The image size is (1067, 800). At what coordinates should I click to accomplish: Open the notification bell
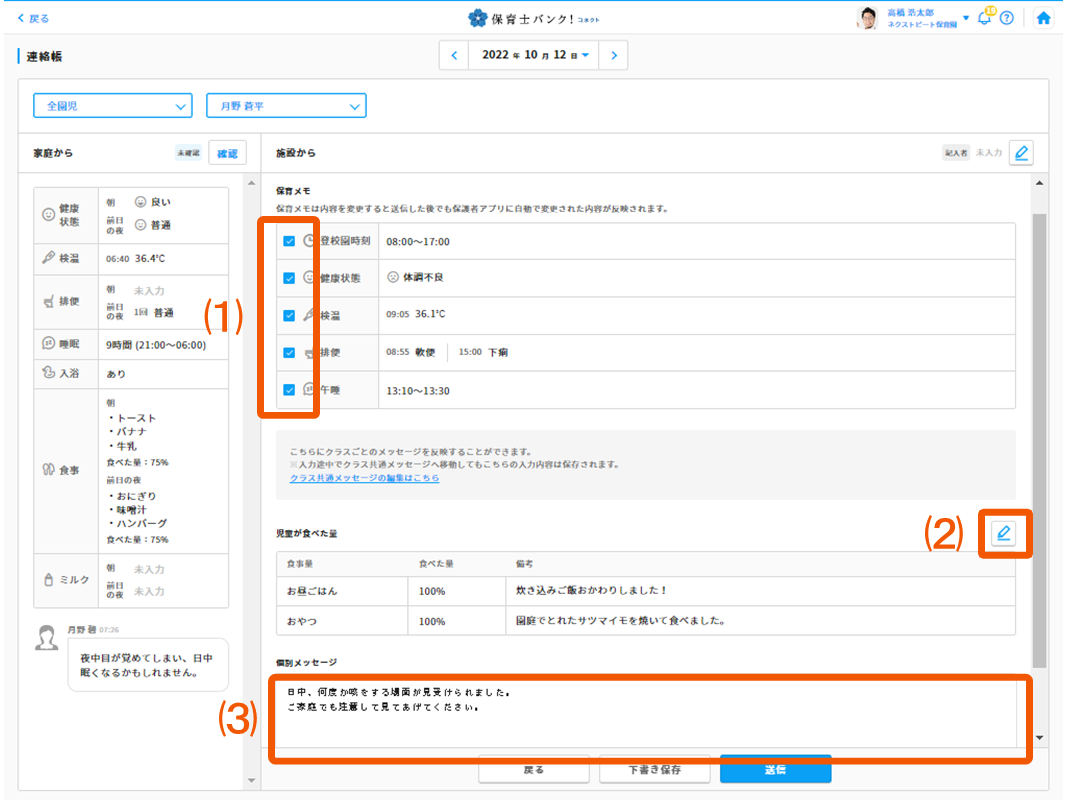(984, 18)
